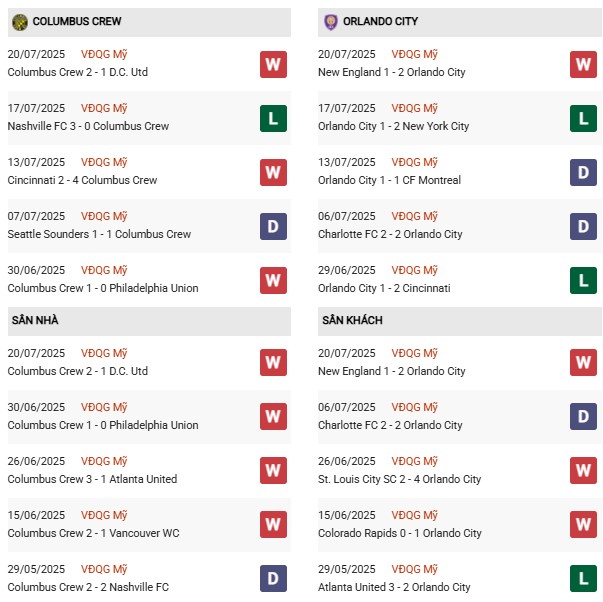Click the 30/06/2025 date in Columbus Crew's recent list
Viewport: 603px width, 602px height.
pos(36,270)
